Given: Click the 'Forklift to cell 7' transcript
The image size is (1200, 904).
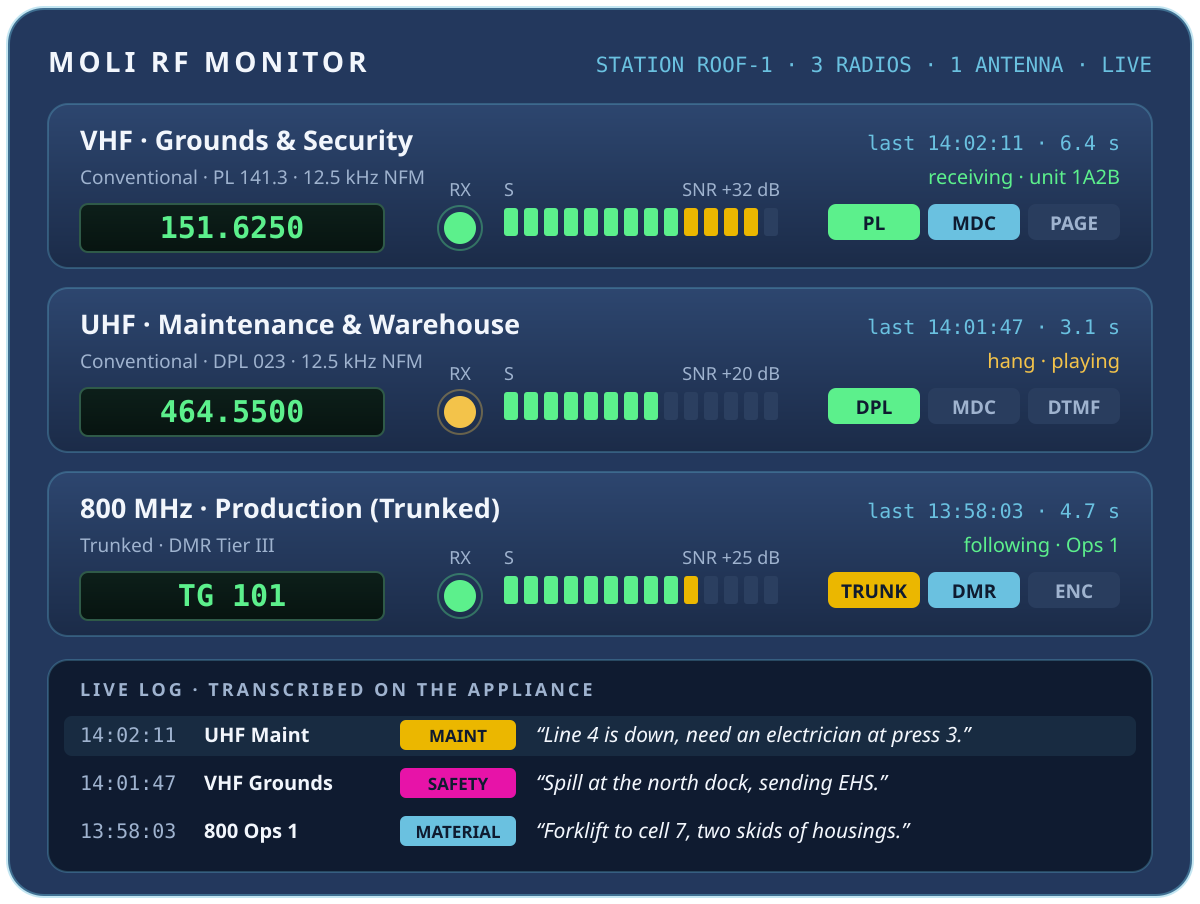Looking at the screenshot, I should tap(723, 831).
